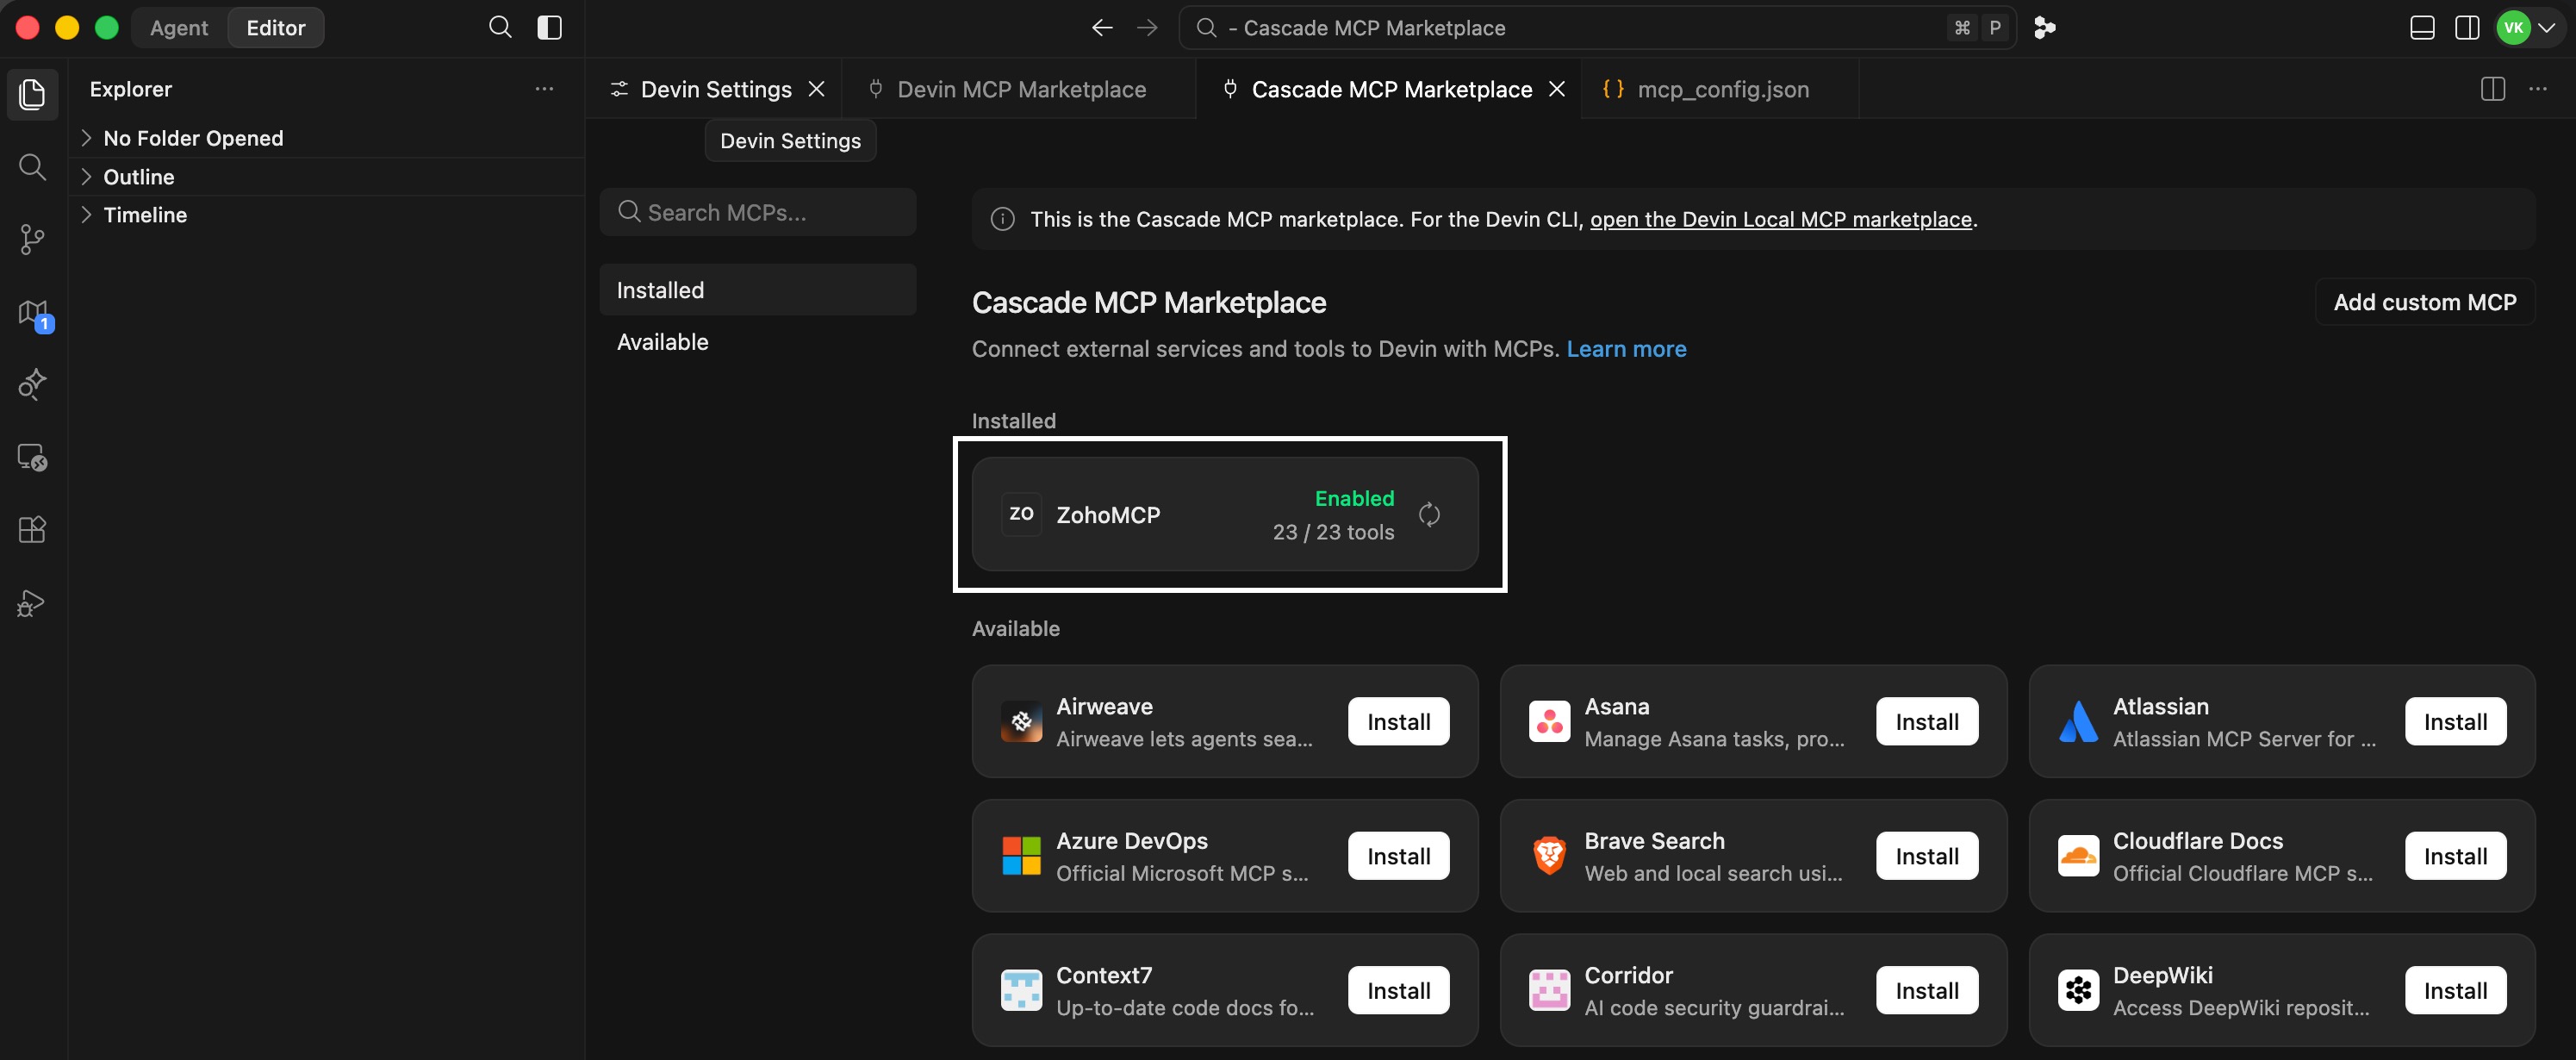Screen dimensions: 2576x1060
Task: Install the Atlassian MCP
Action: click(2455, 721)
